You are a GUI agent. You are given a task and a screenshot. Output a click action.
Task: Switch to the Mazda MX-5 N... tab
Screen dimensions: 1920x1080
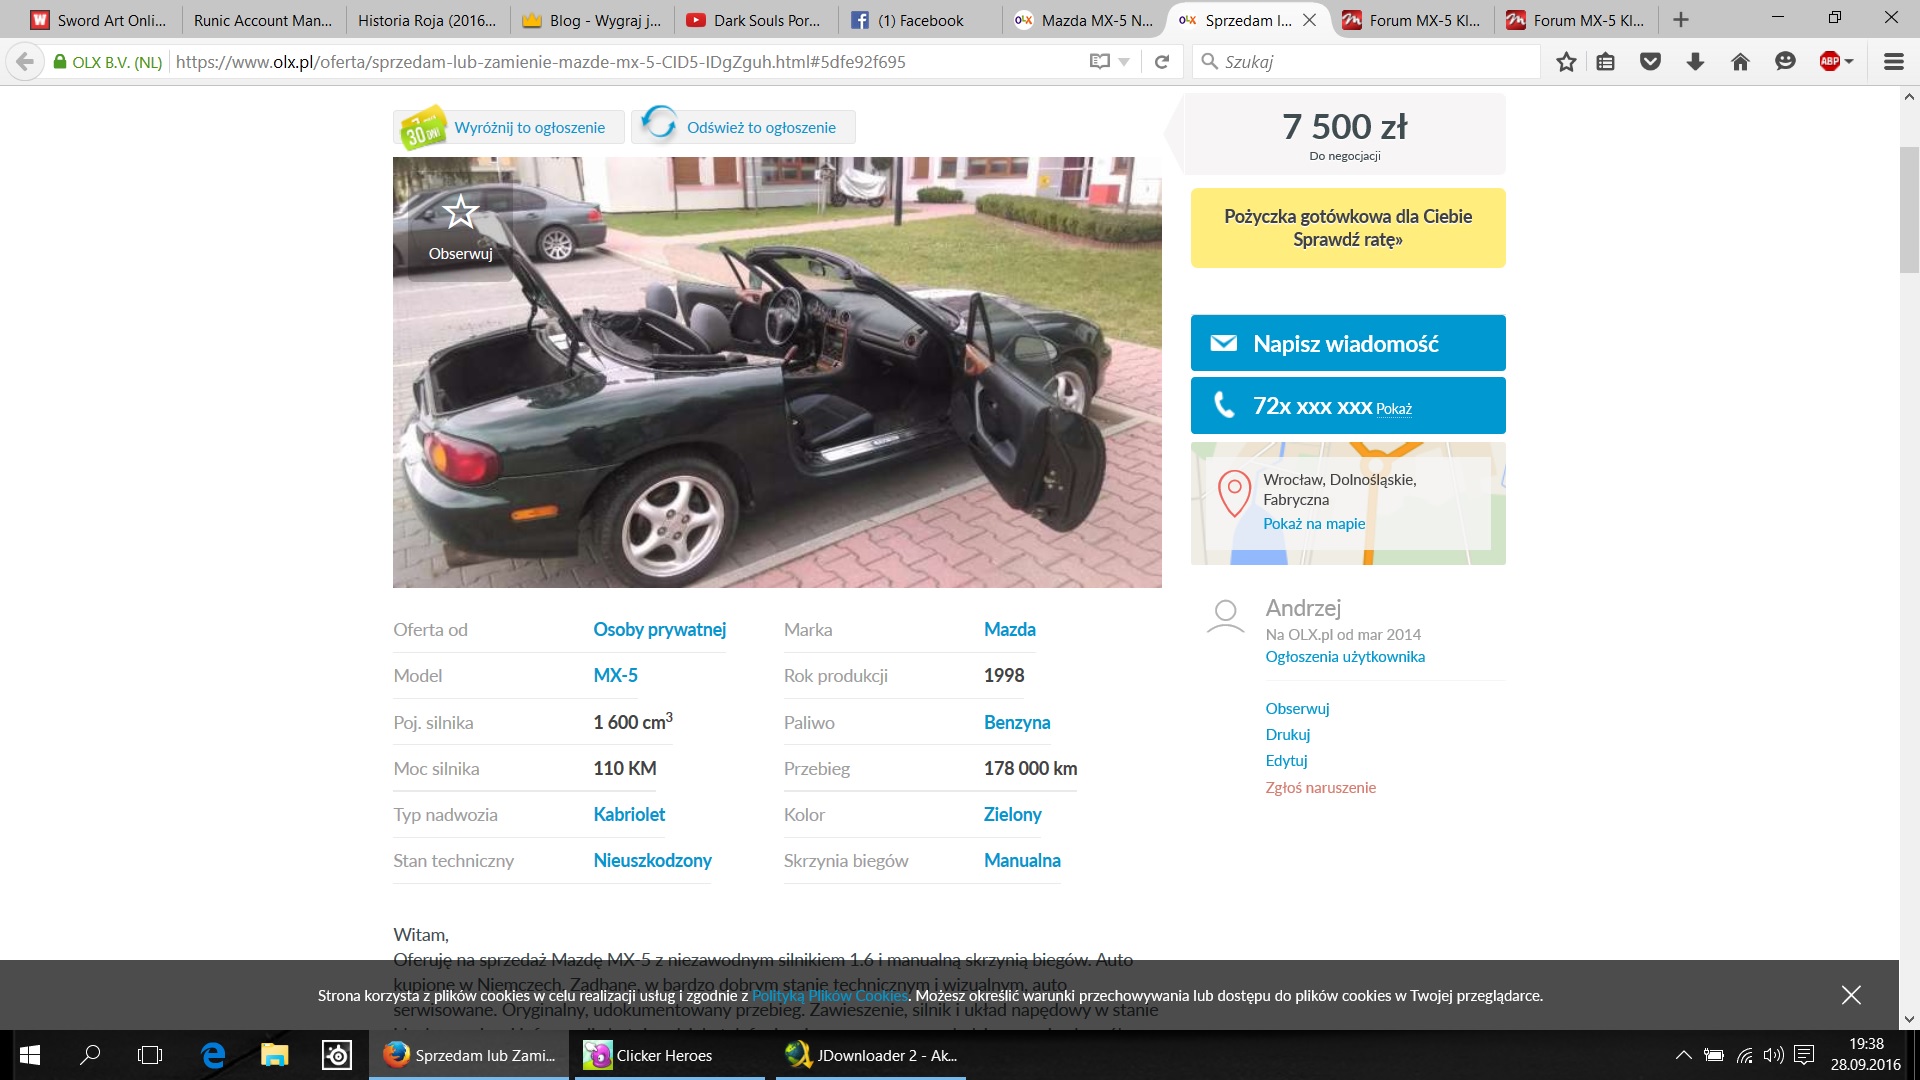point(1085,20)
